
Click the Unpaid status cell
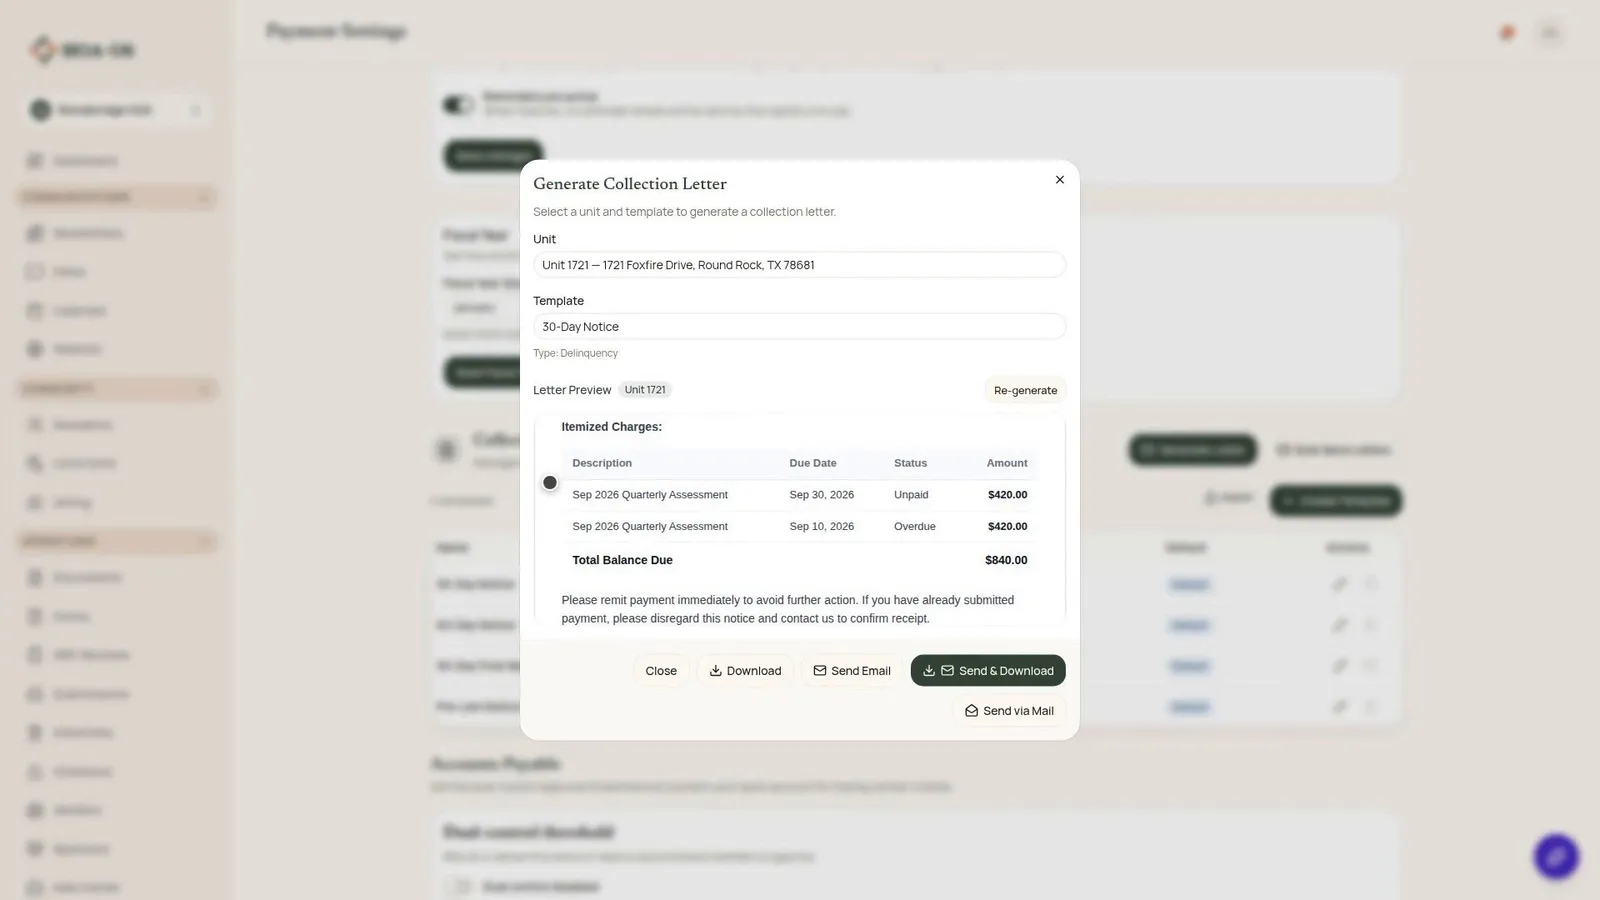point(911,495)
